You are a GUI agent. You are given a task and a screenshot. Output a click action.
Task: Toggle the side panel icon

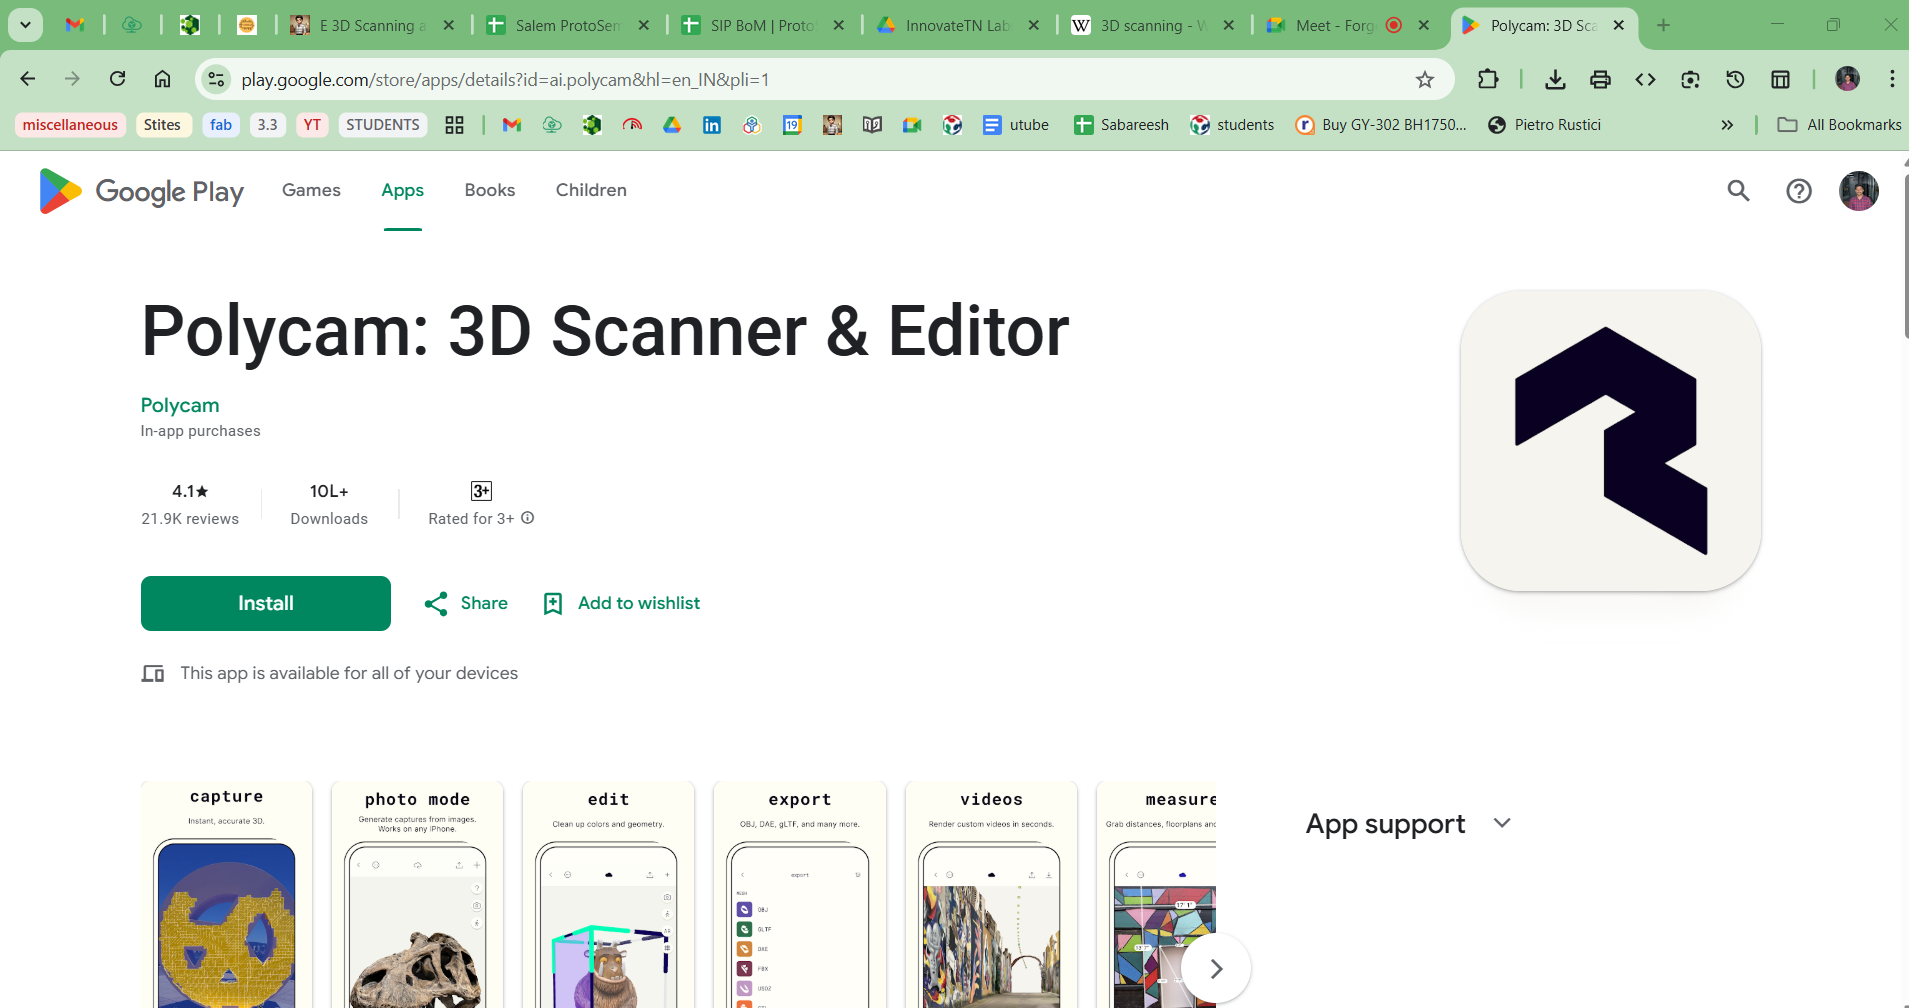[1780, 79]
